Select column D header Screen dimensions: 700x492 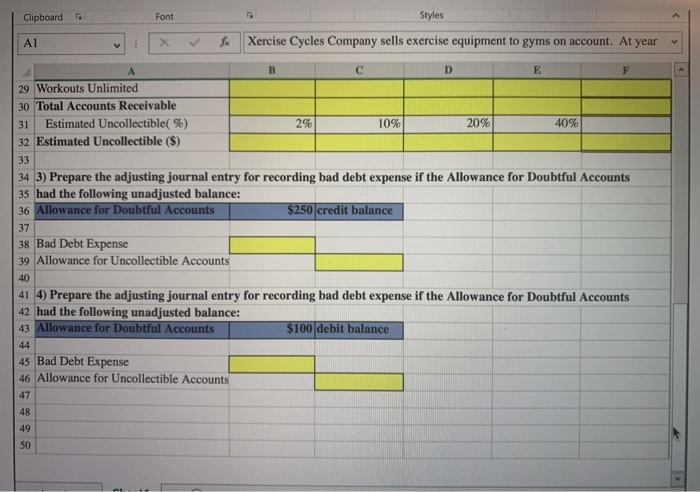tap(448, 70)
